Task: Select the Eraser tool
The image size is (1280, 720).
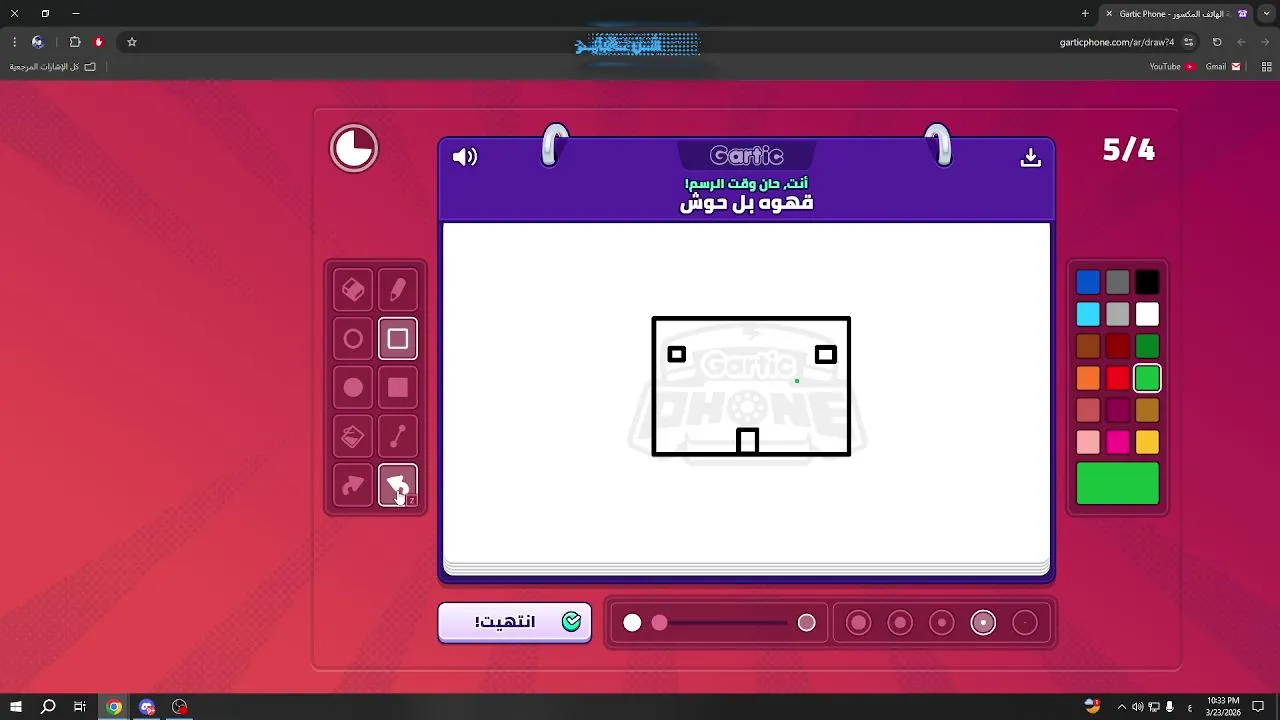Action: [353, 290]
